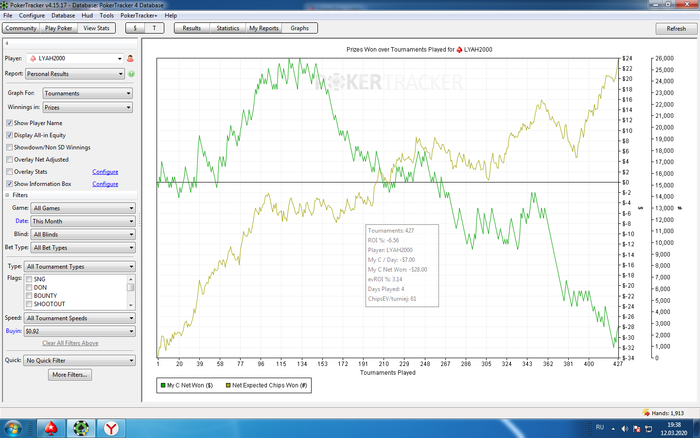Open the PokerTracker+ menu
Viewport: 700px width, 438px height.
click(138, 15)
